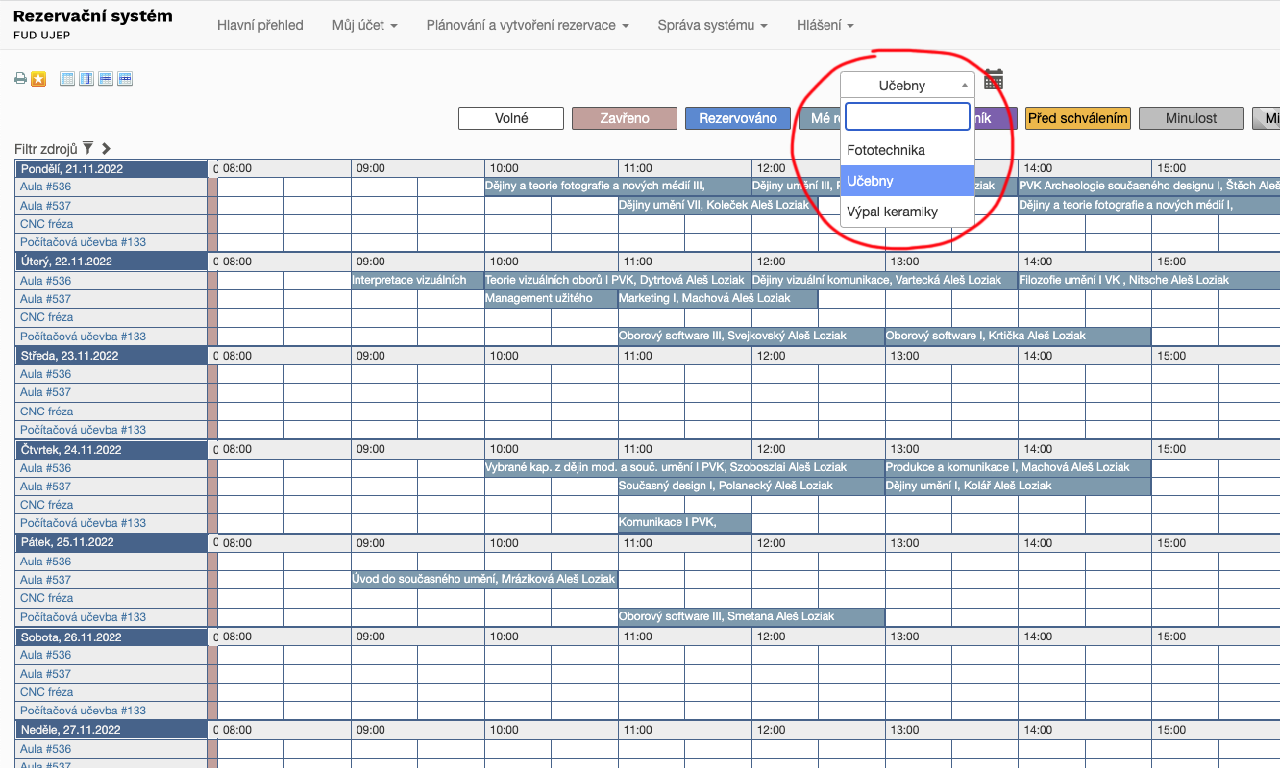Image resolution: width=1280 pixels, height=768 pixels.
Task: Open Plánování a vytvoření rezervace menu
Action: pos(527,25)
